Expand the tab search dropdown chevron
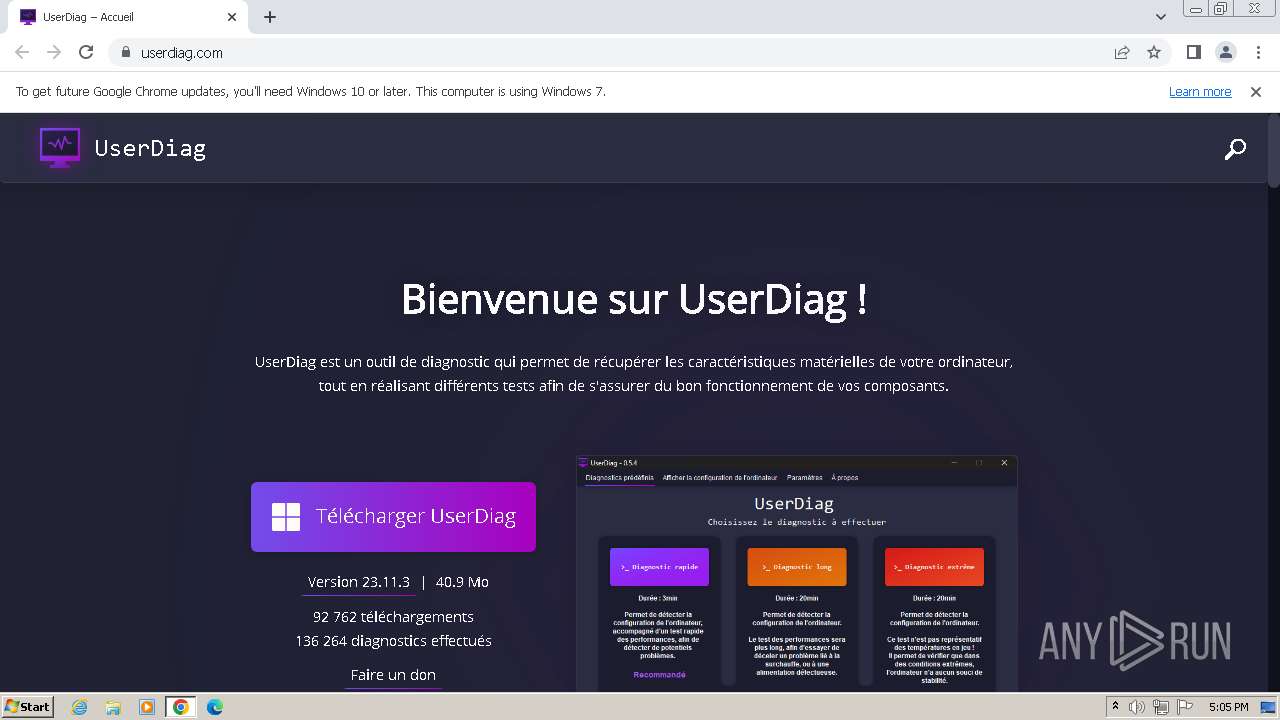The width and height of the screenshot is (1280, 720). (x=1160, y=17)
